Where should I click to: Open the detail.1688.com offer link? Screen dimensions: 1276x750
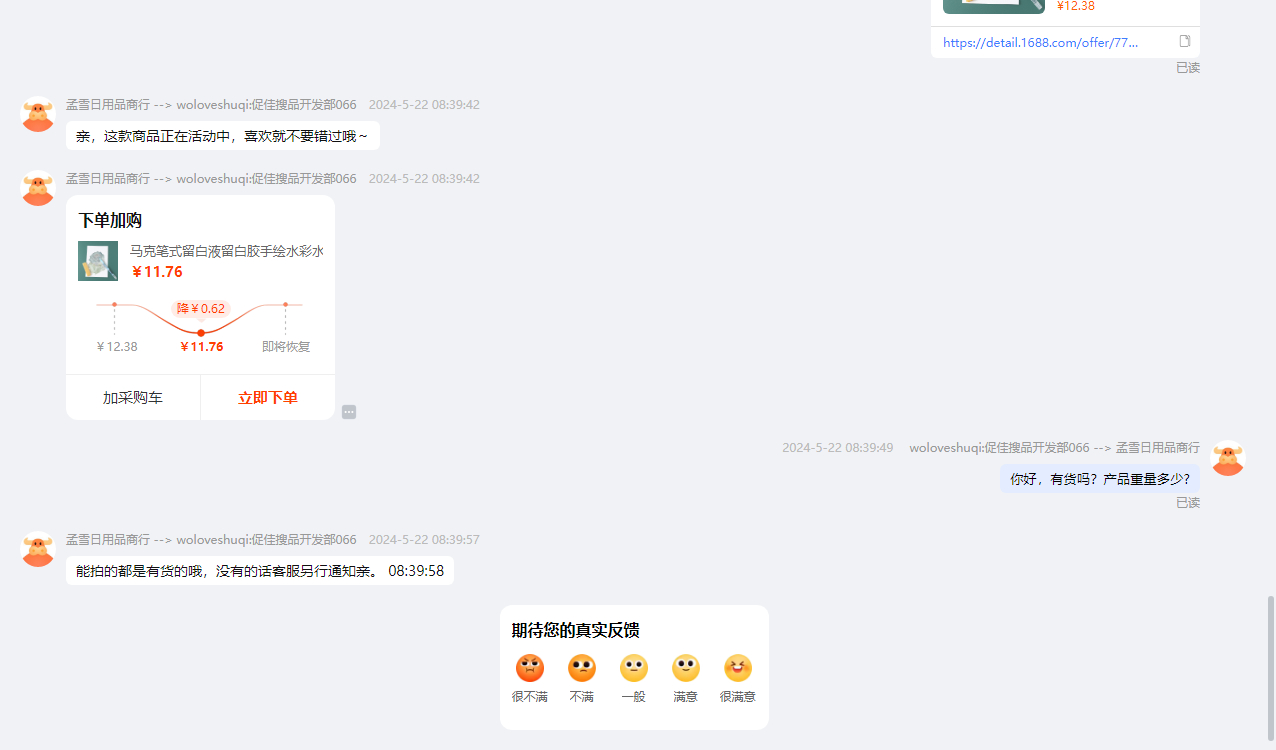(1040, 43)
